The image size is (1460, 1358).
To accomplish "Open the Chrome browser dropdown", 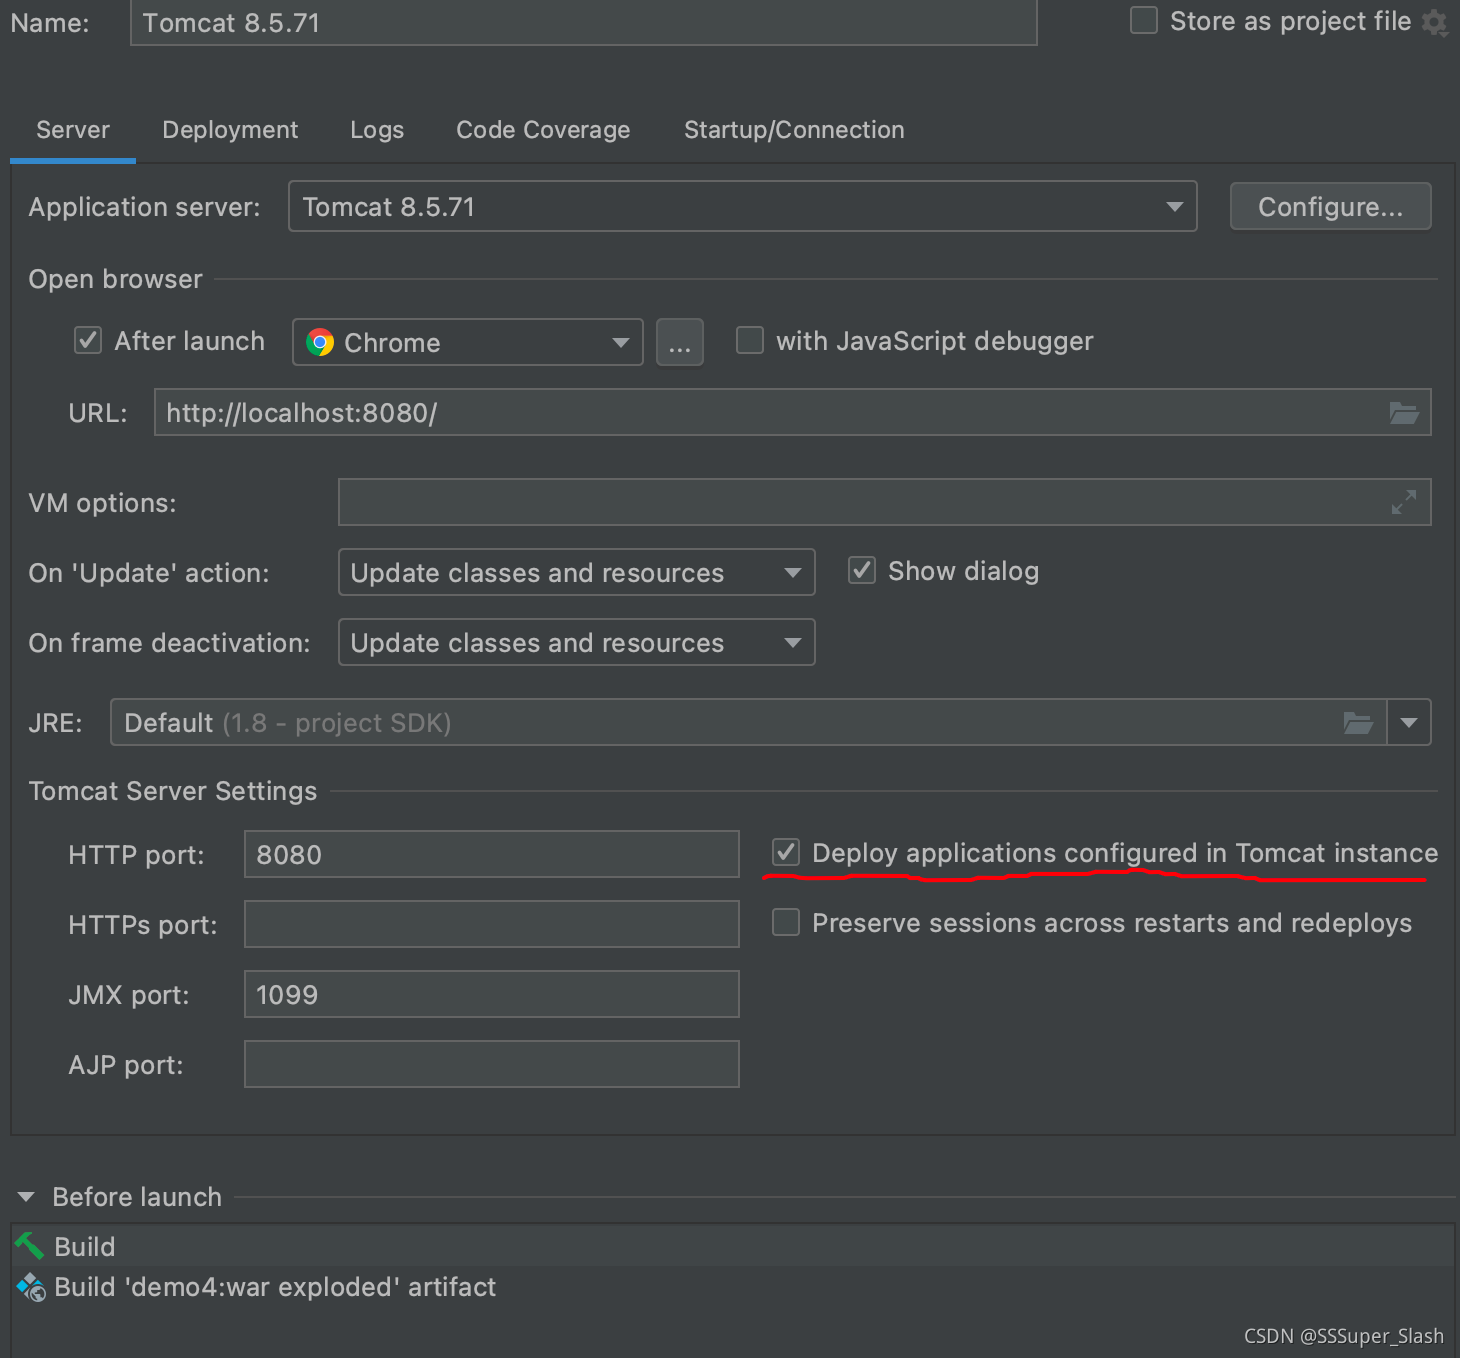I will pos(468,342).
